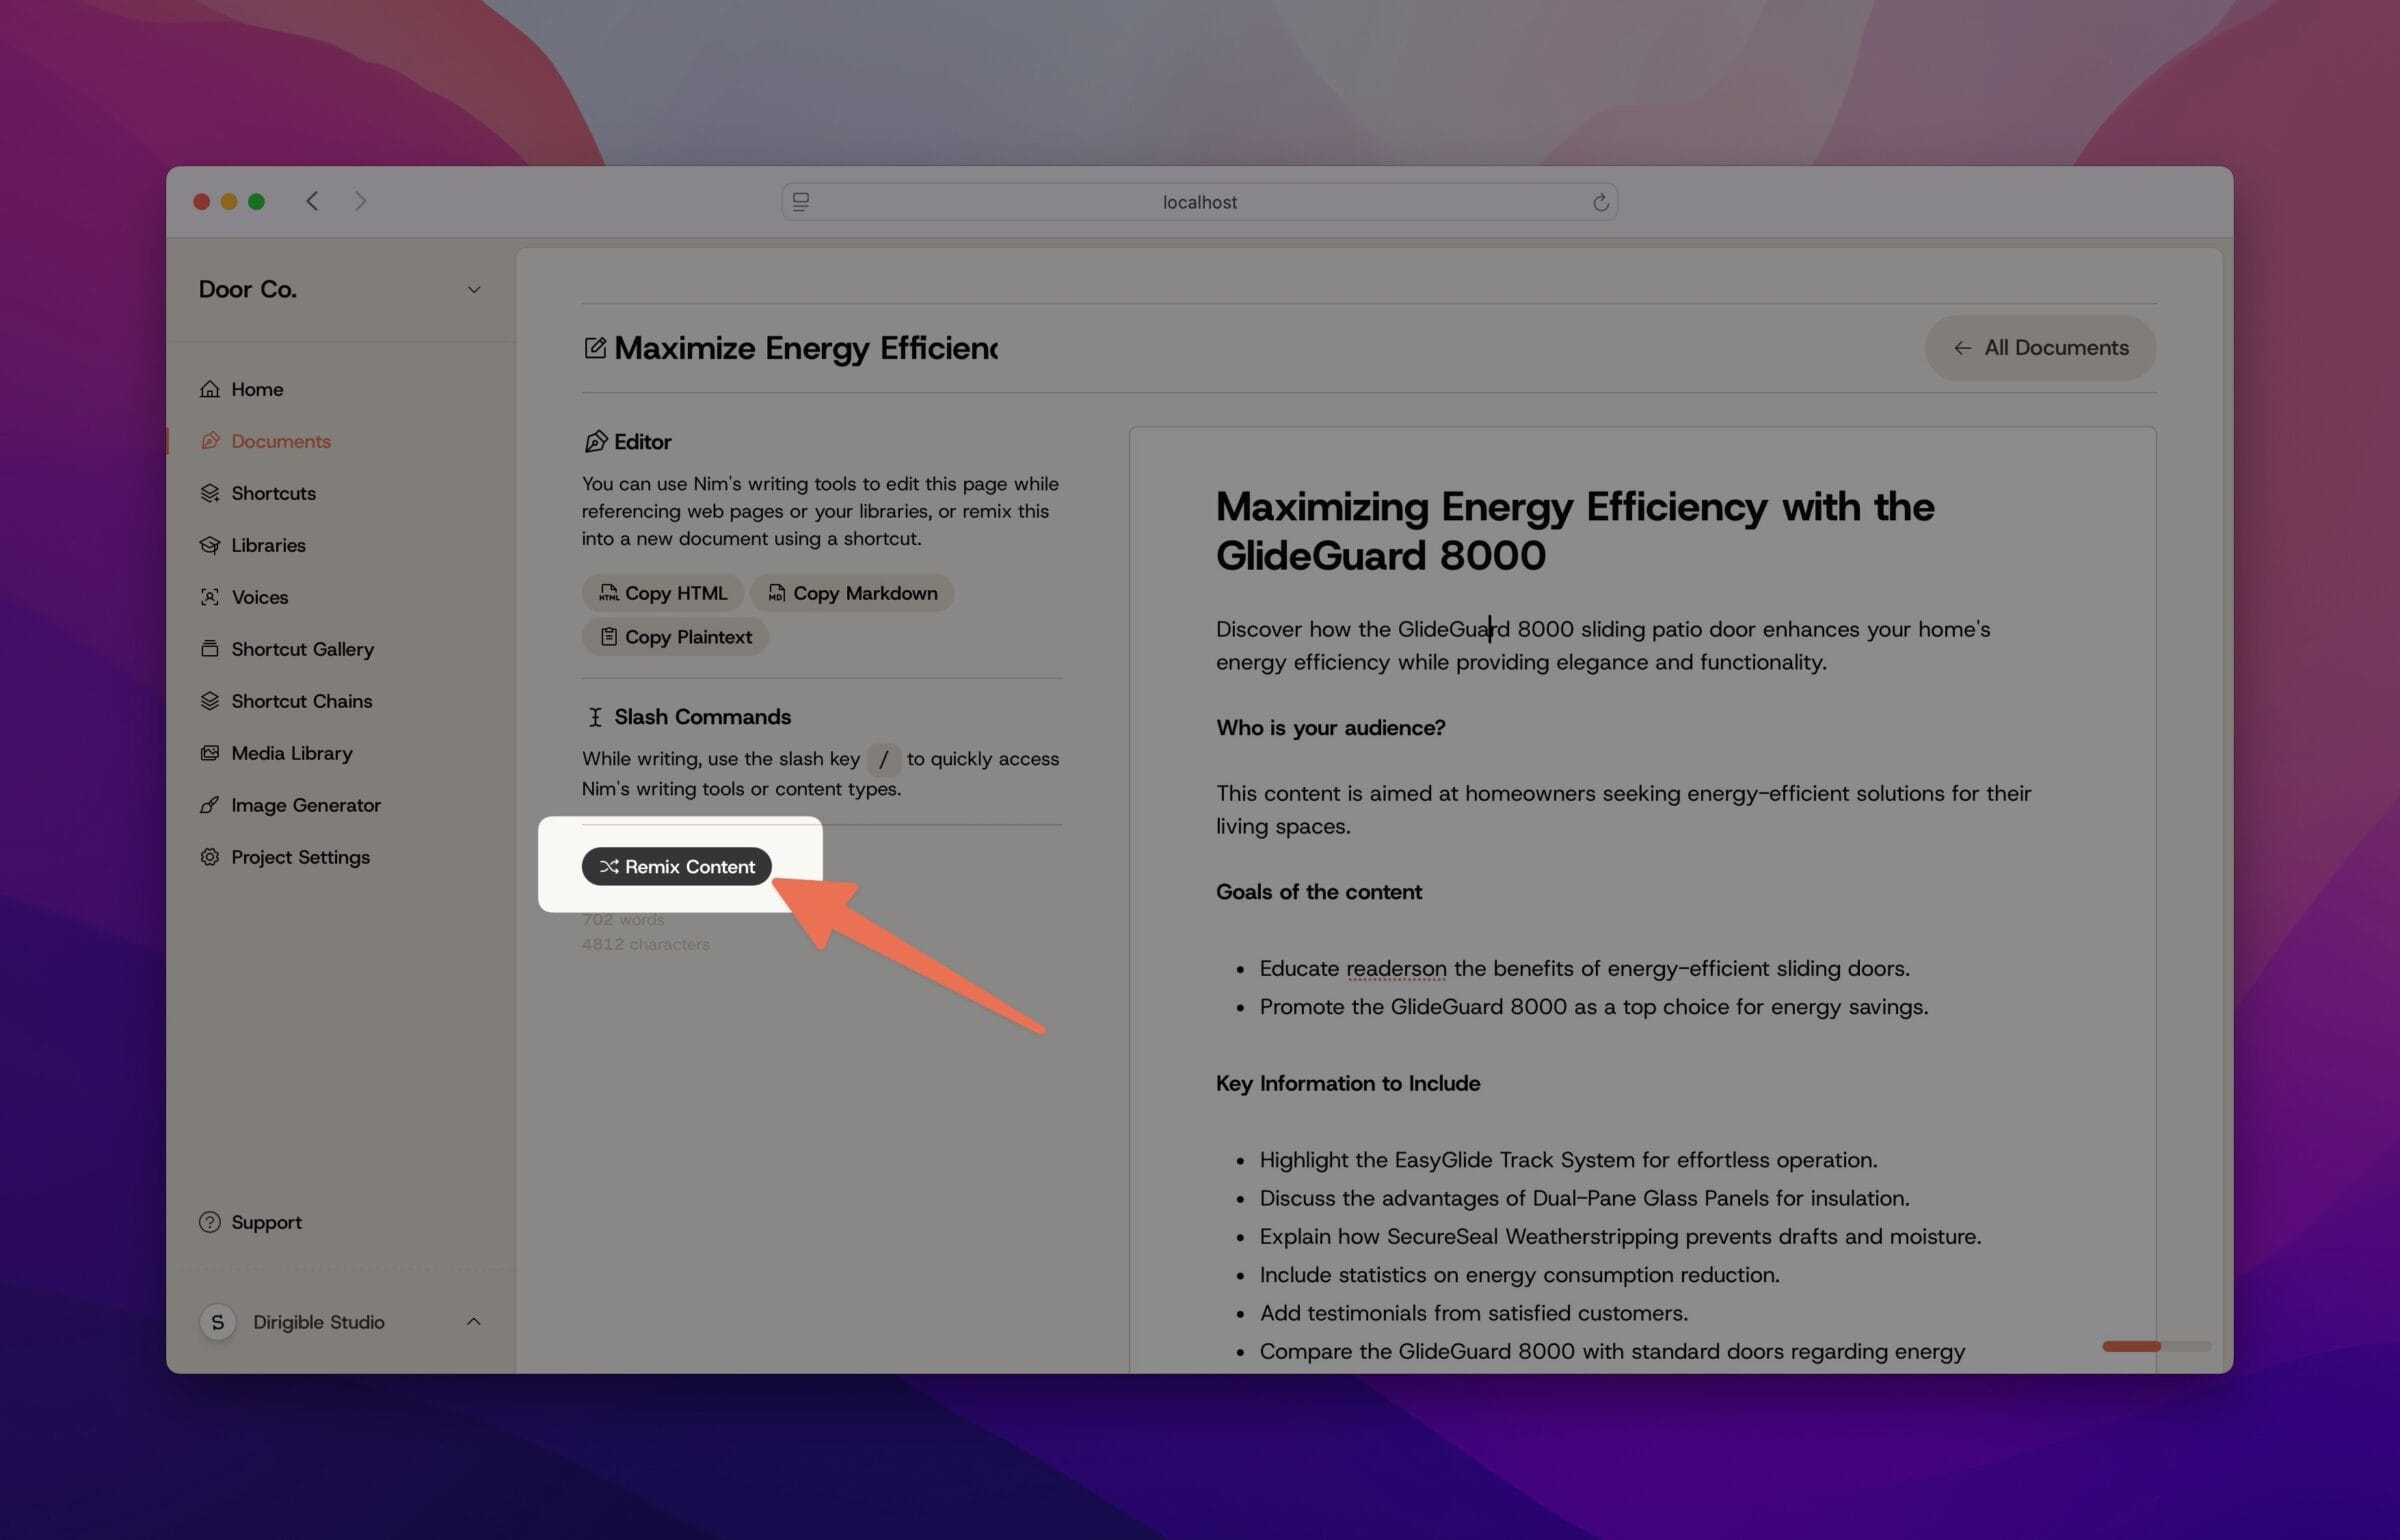Click the Remix Content button icon
The image size is (2400, 1540).
(609, 866)
